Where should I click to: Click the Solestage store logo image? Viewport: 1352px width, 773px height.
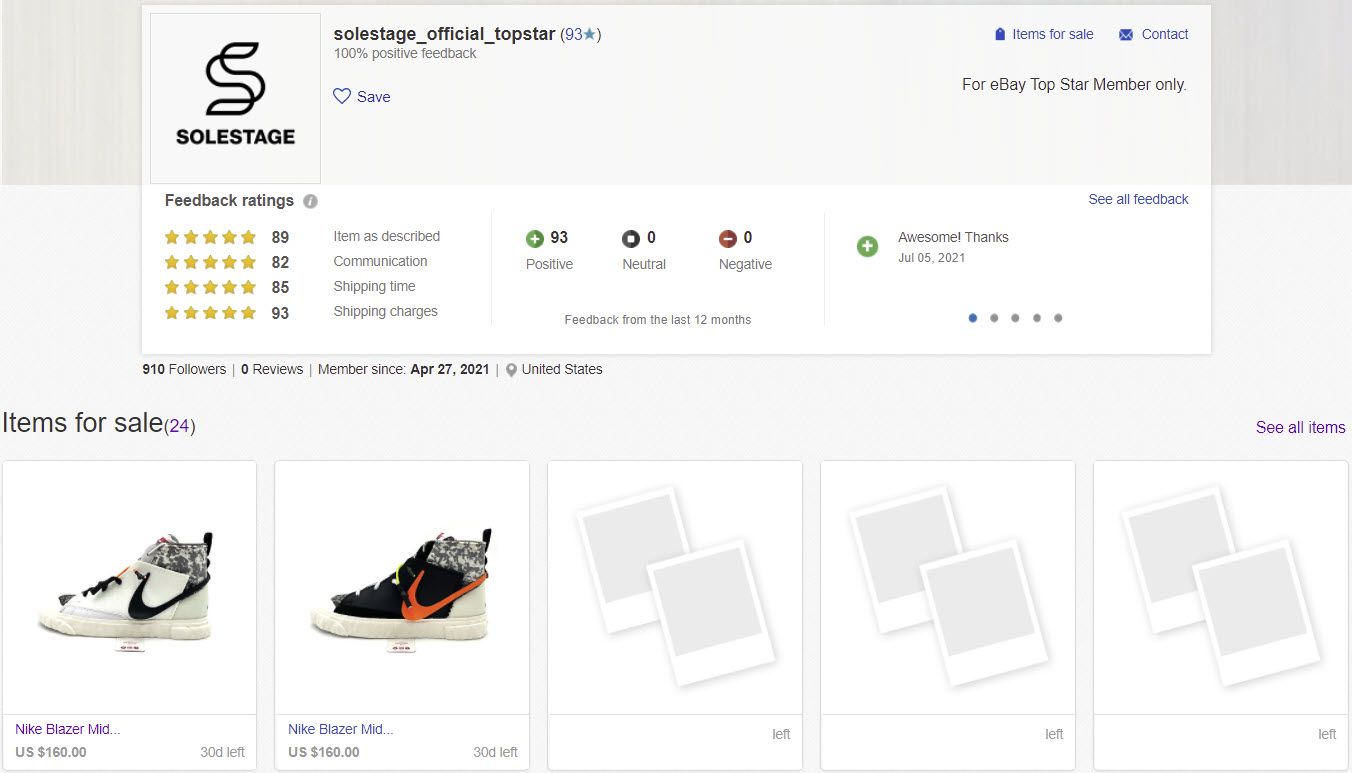pos(235,98)
